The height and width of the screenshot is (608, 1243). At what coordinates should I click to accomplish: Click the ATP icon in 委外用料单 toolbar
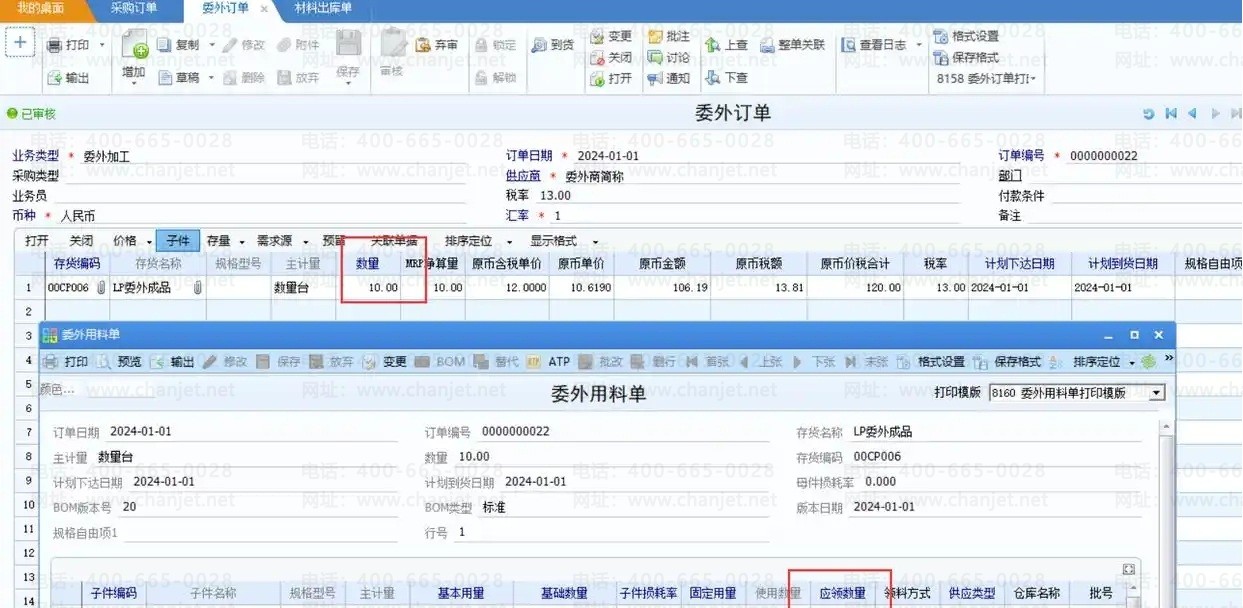click(x=533, y=362)
